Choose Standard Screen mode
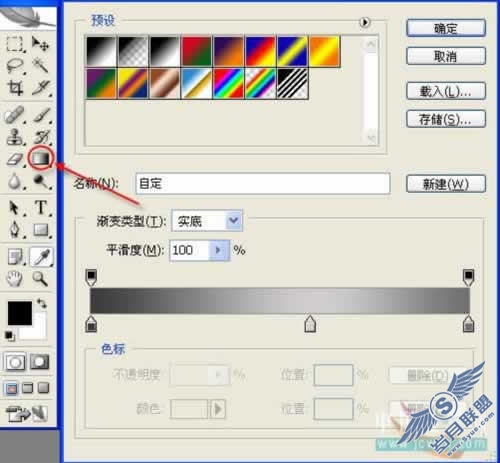Screen dimensions: 500x463 [11, 388]
